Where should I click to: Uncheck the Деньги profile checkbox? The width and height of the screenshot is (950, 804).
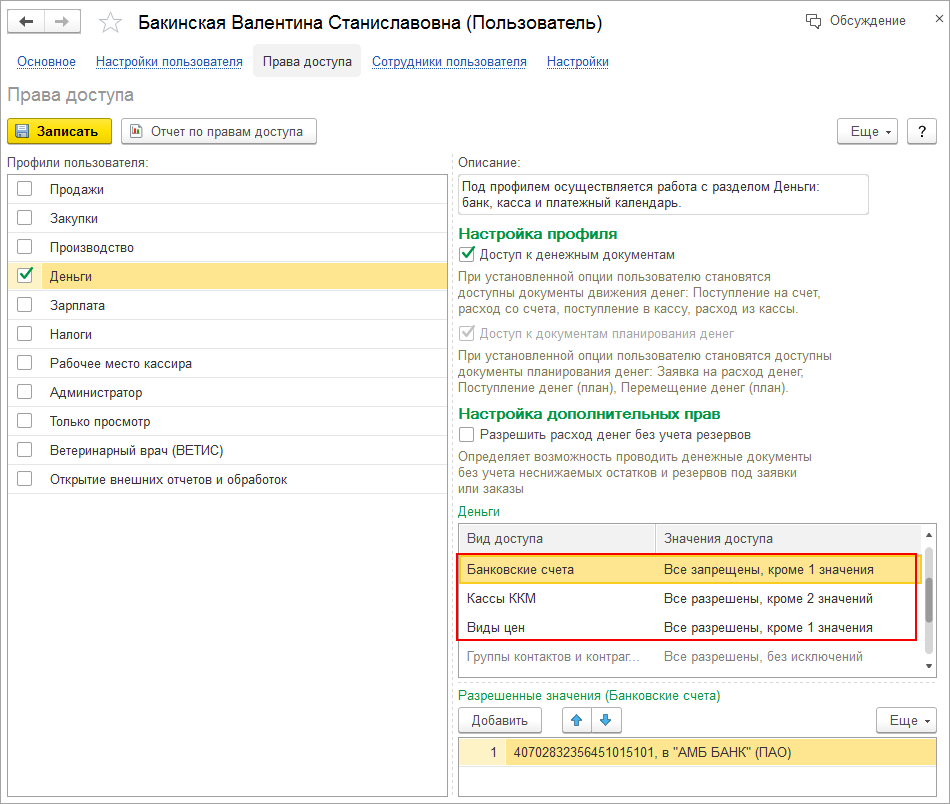click(x=25, y=276)
